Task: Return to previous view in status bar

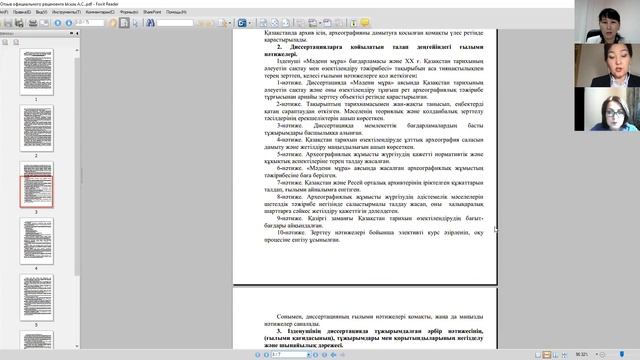Action: point(333,355)
